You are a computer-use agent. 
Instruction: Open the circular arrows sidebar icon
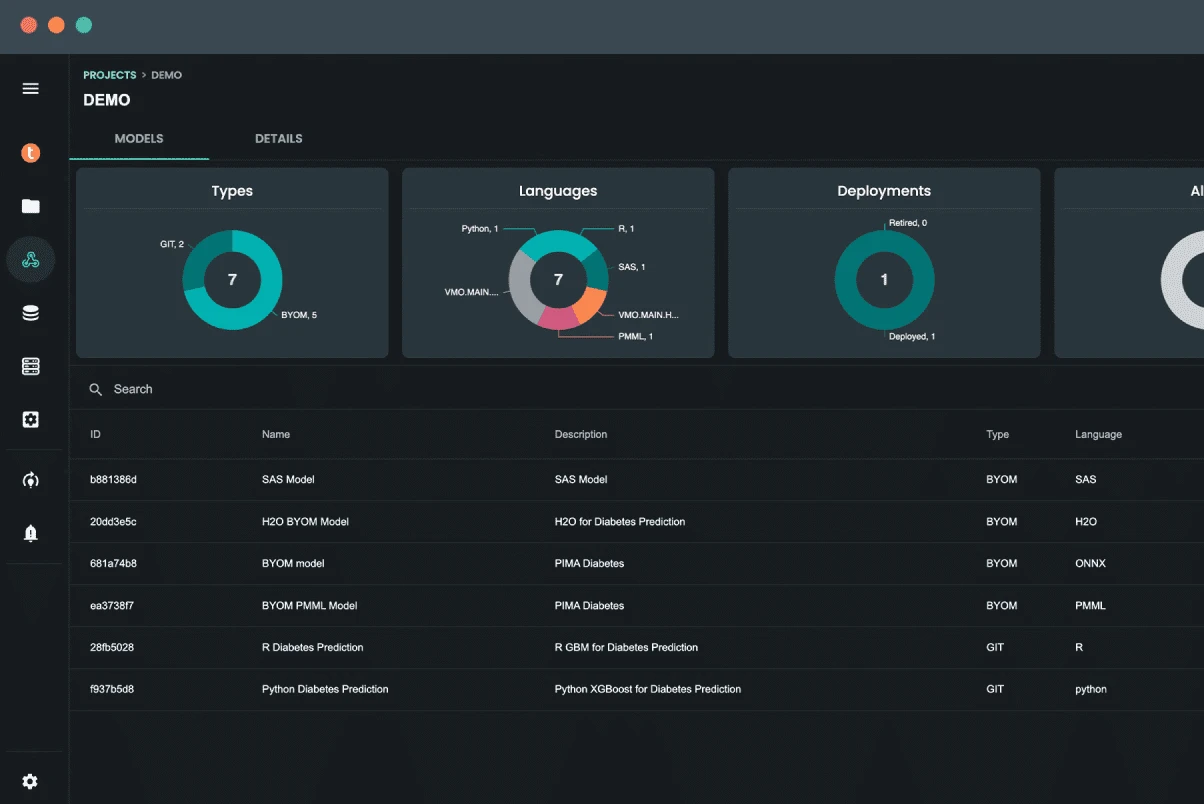pyautogui.click(x=31, y=480)
